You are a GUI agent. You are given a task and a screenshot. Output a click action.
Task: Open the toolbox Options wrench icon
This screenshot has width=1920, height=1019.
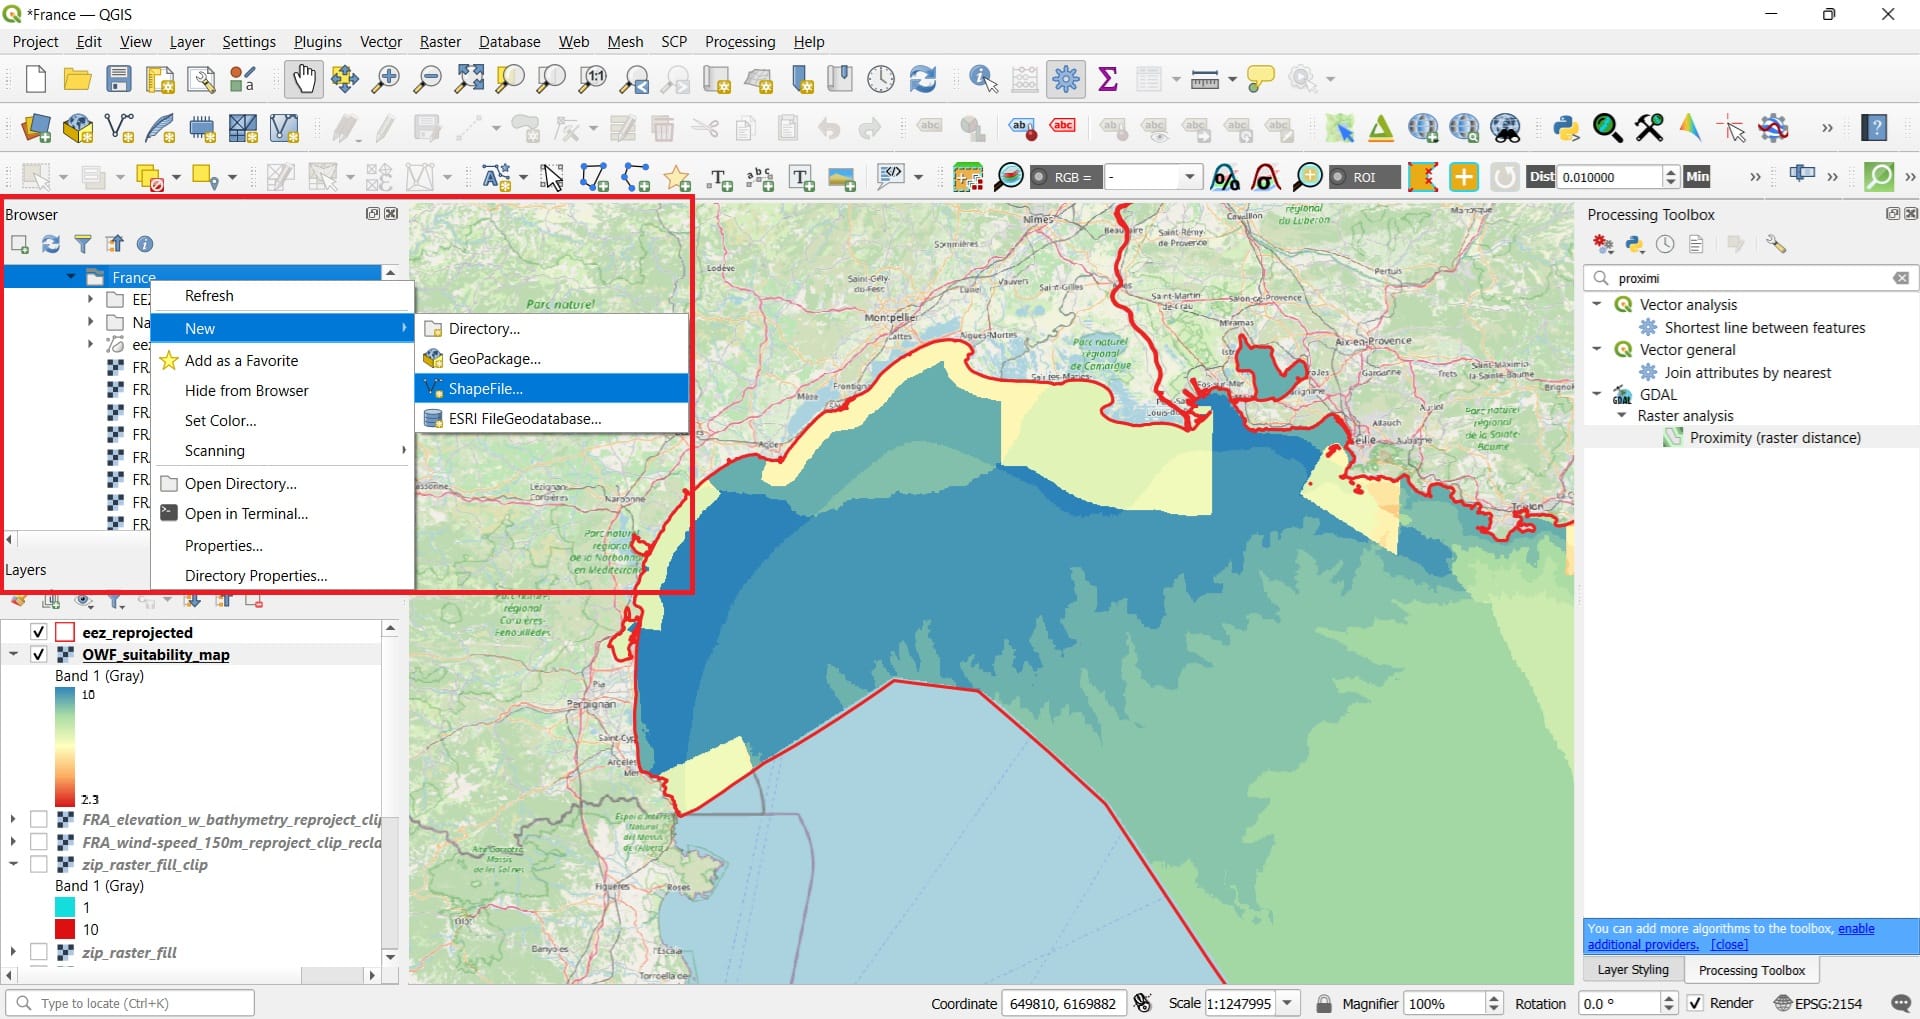coord(1776,244)
